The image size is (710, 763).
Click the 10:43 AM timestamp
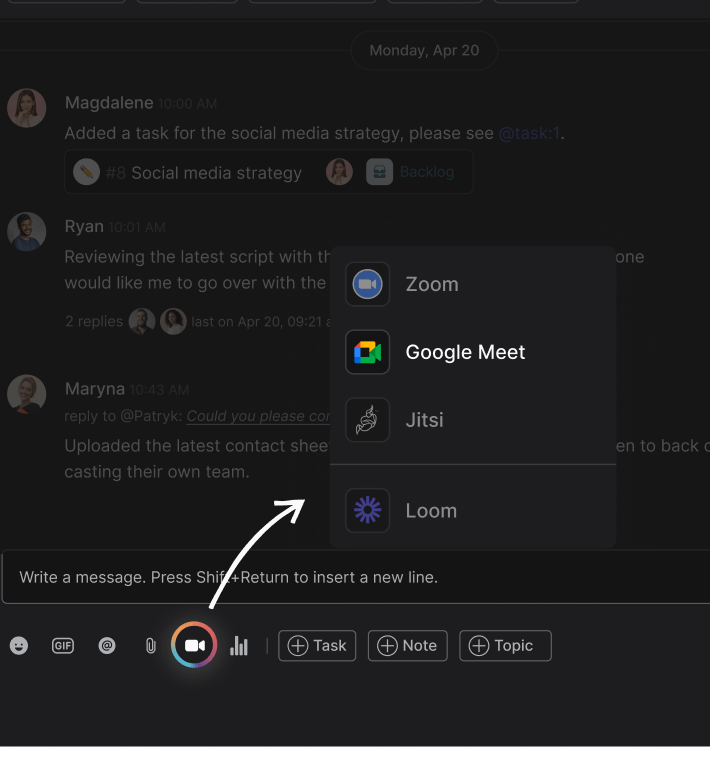click(x=159, y=390)
